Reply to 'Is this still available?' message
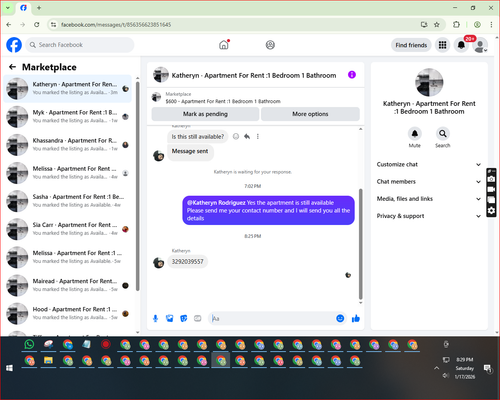 click(247, 136)
